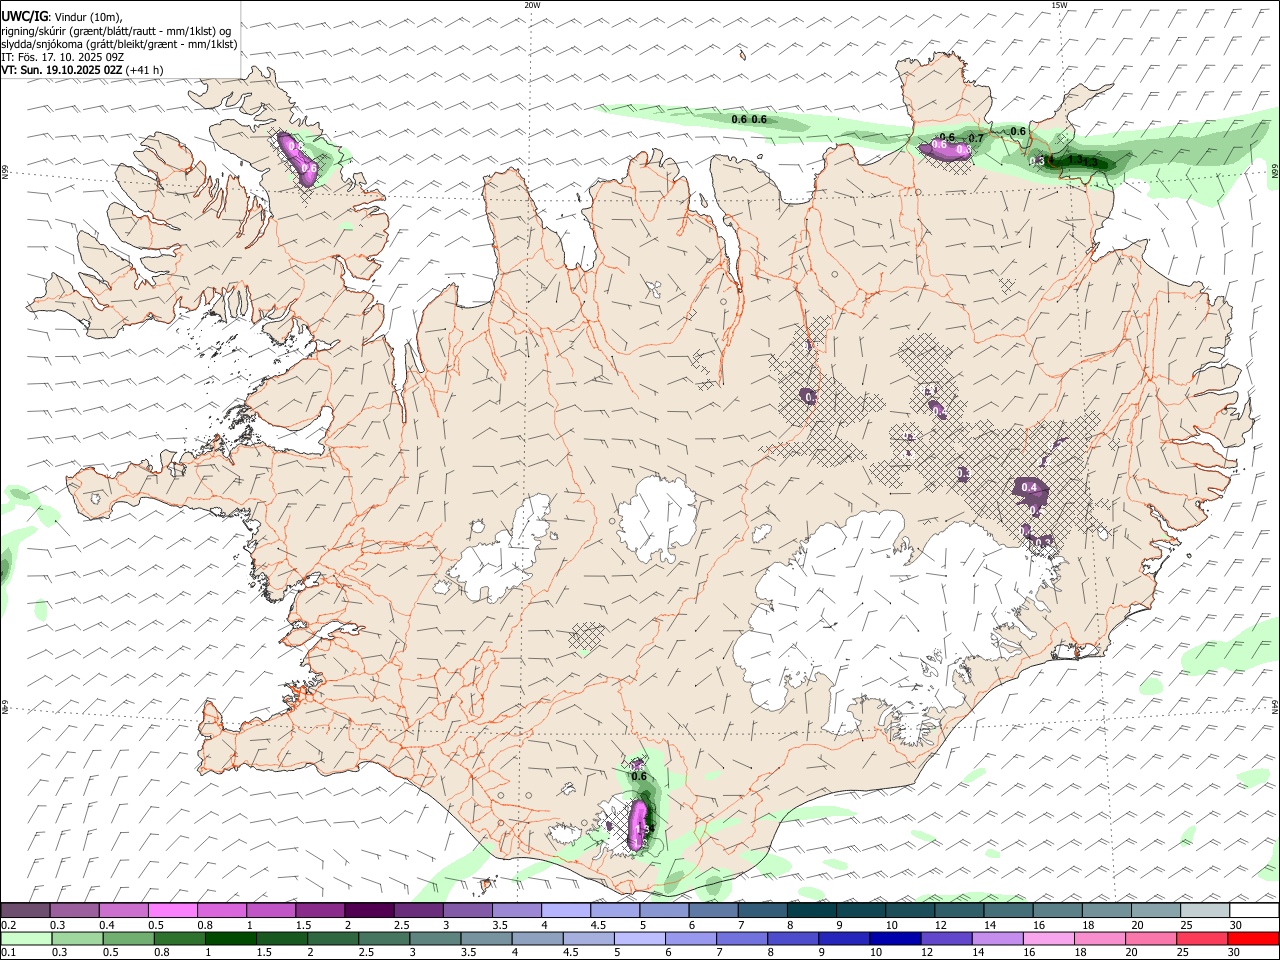Click the '0.4' value on the large purple east patch
Screen dimensions: 1280x960
tap(1030, 488)
